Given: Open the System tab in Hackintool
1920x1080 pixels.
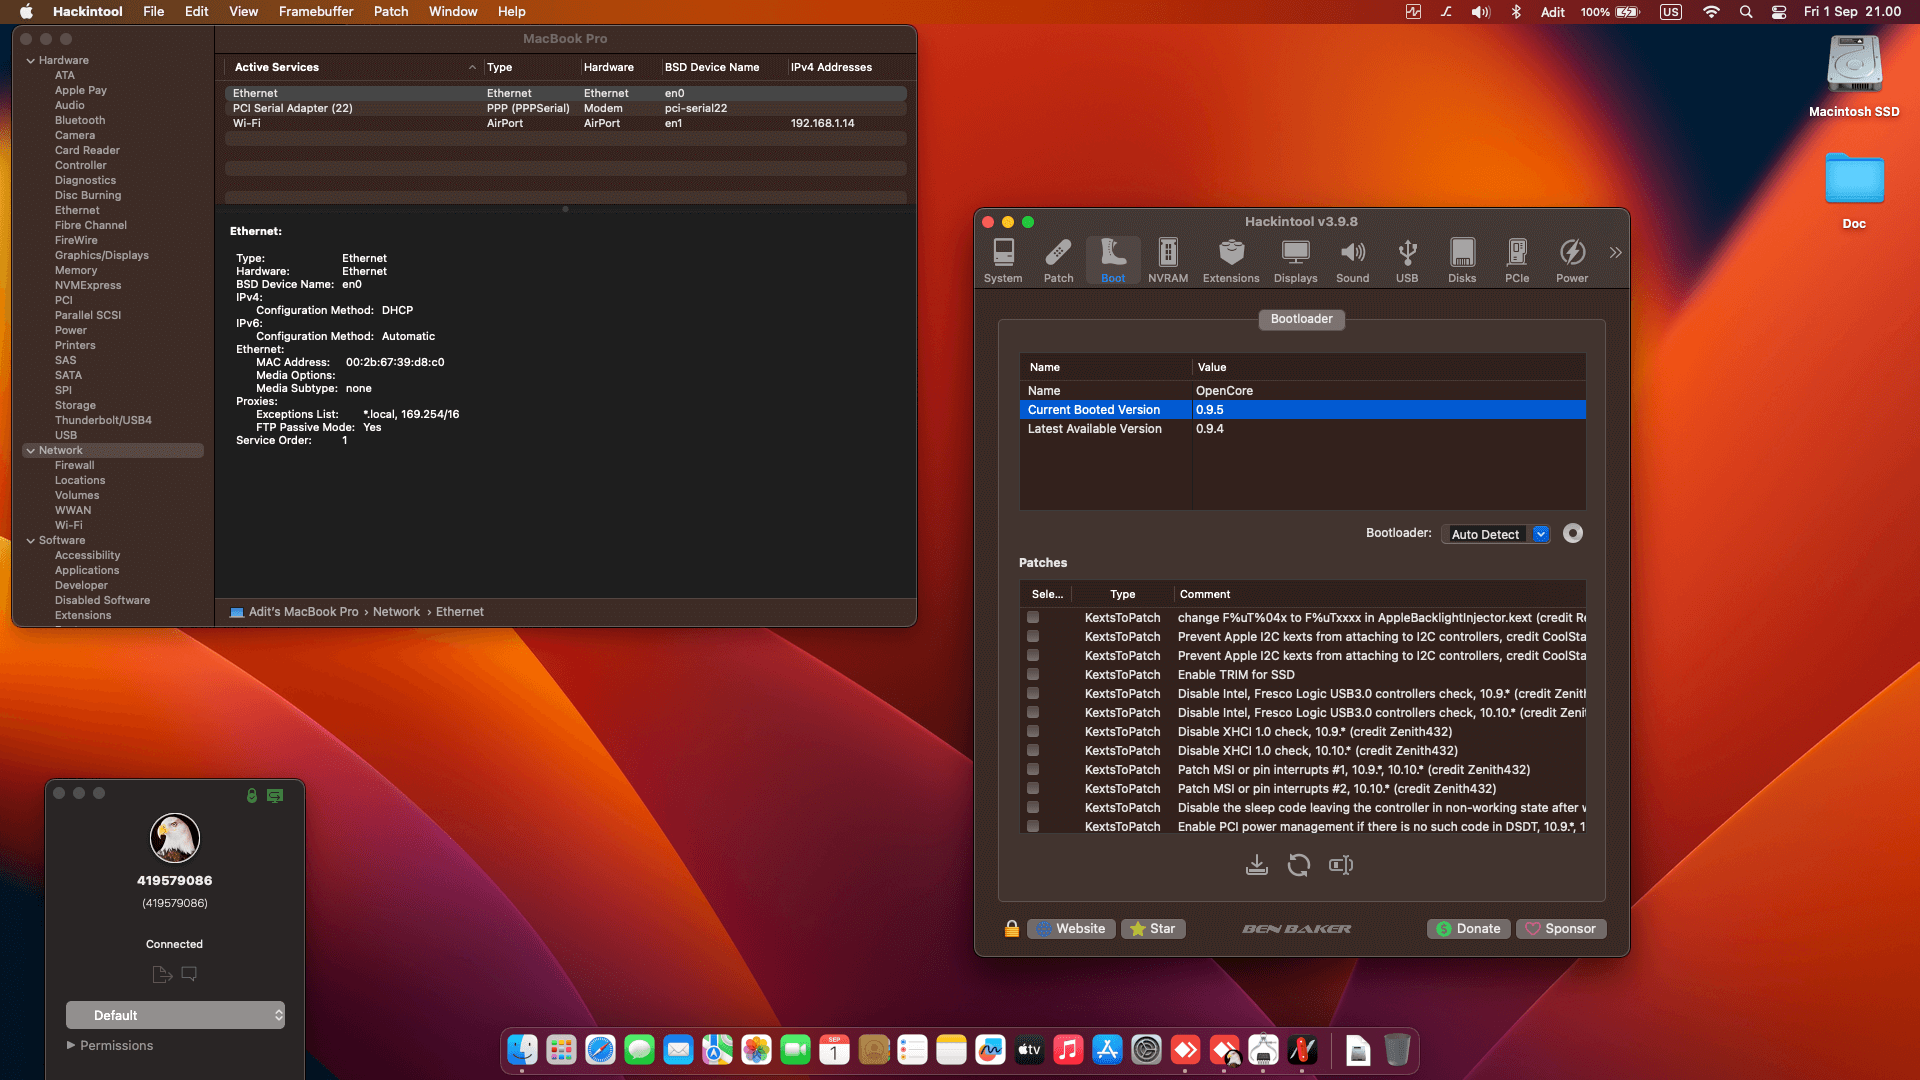Looking at the screenshot, I should [x=1003, y=260].
